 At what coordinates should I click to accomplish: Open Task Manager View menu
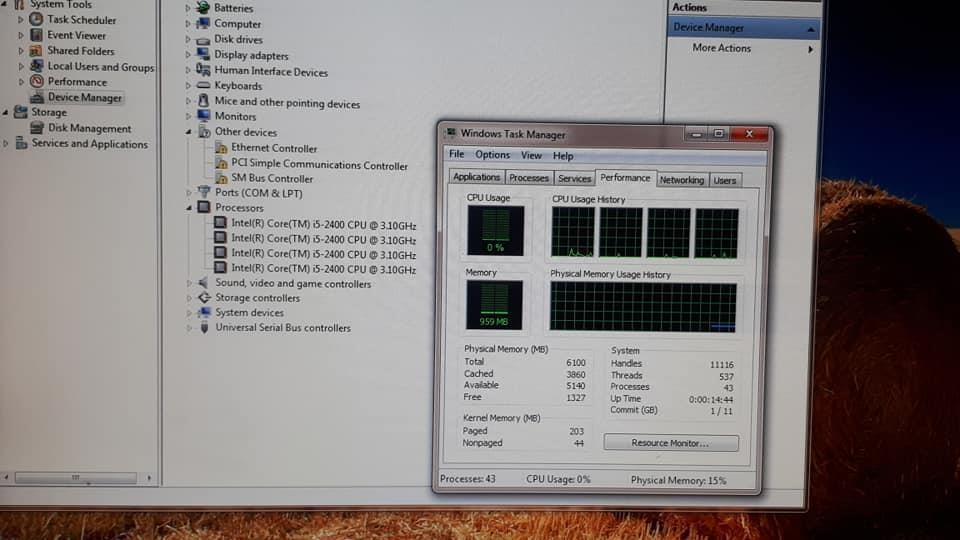pyautogui.click(x=531, y=156)
